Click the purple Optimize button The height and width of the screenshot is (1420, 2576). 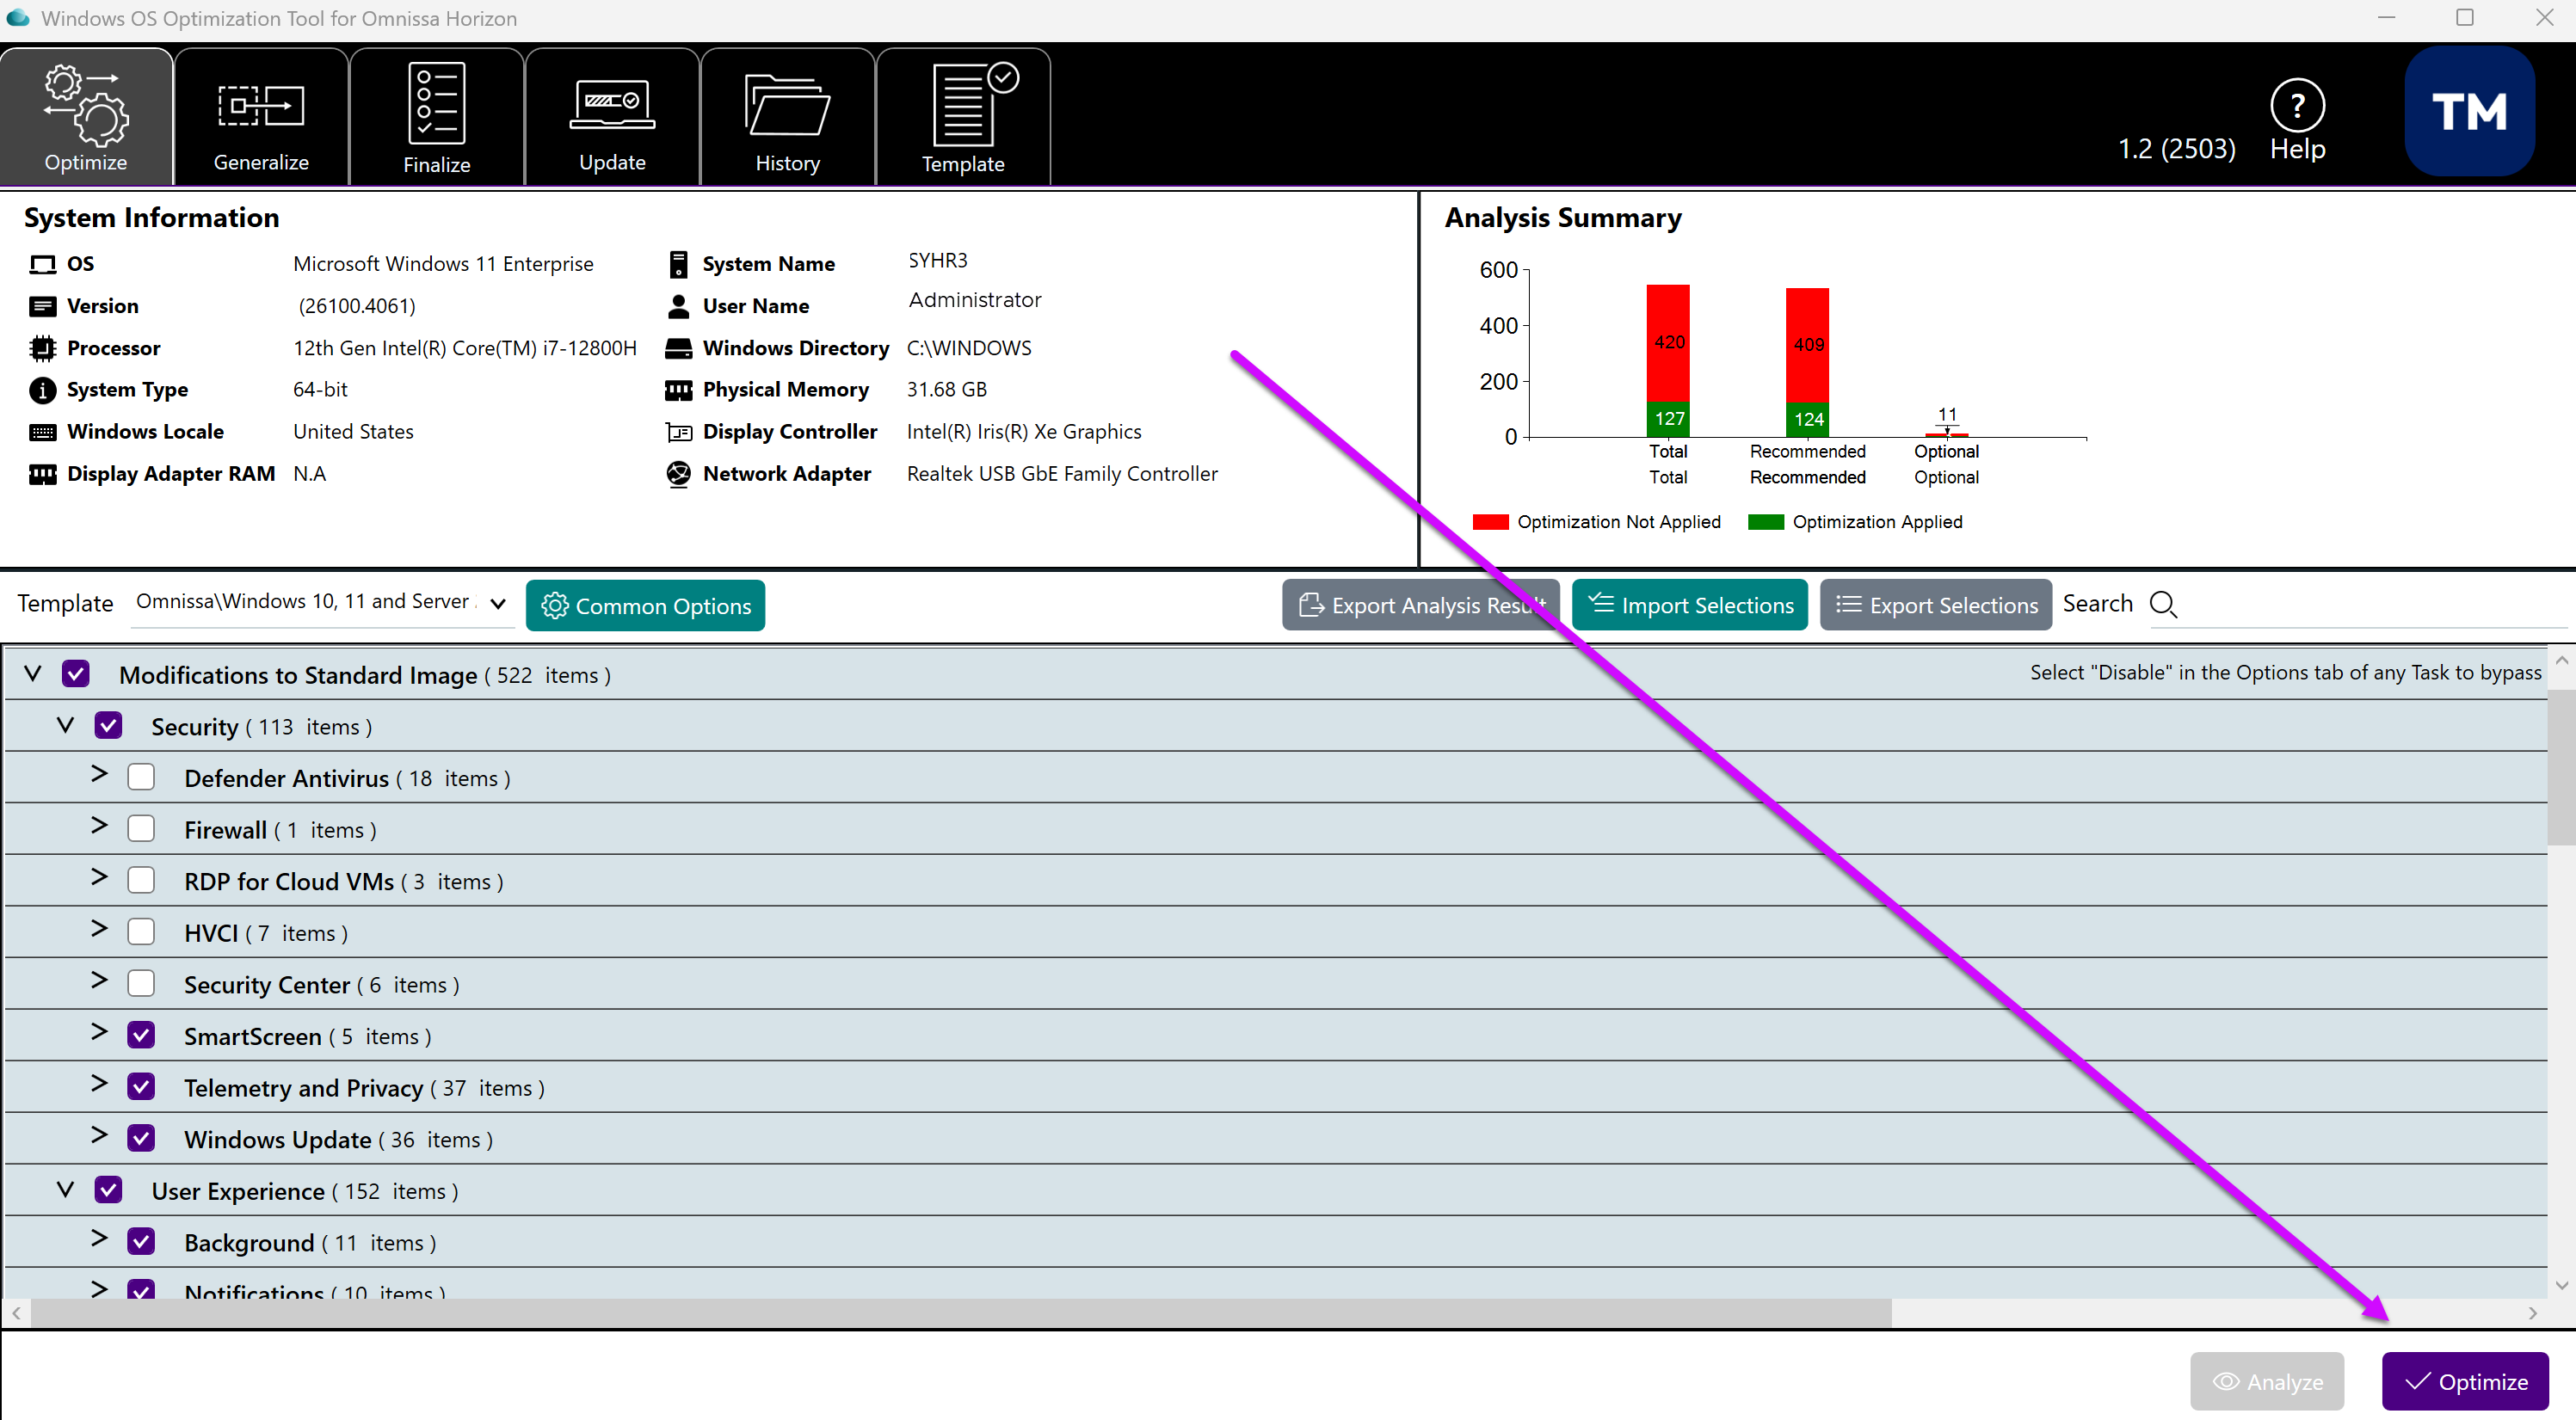point(2466,1382)
